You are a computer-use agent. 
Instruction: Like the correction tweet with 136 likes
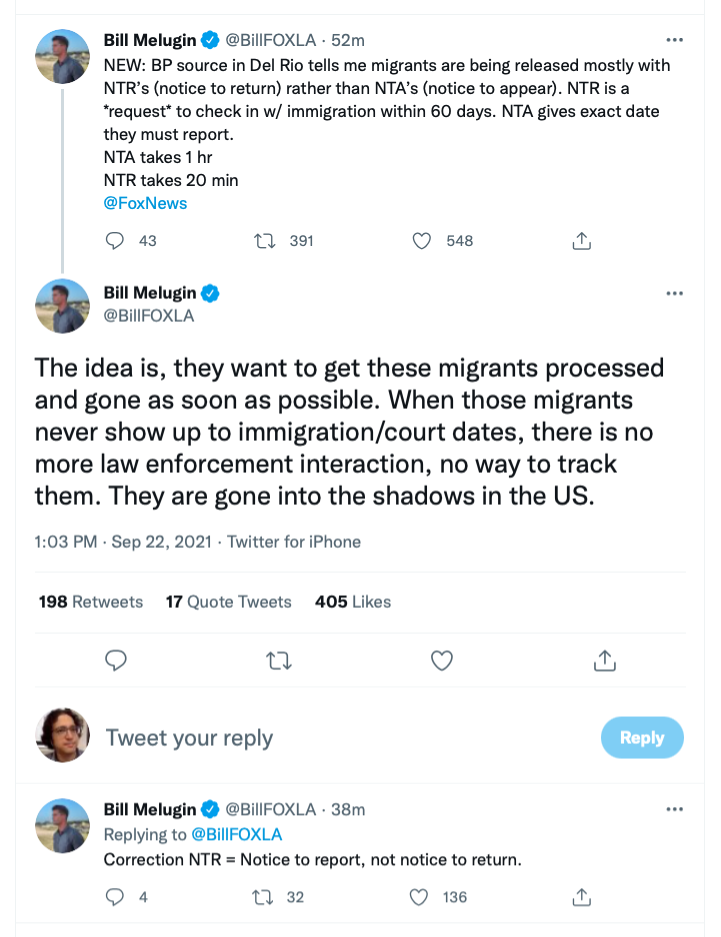(423, 897)
